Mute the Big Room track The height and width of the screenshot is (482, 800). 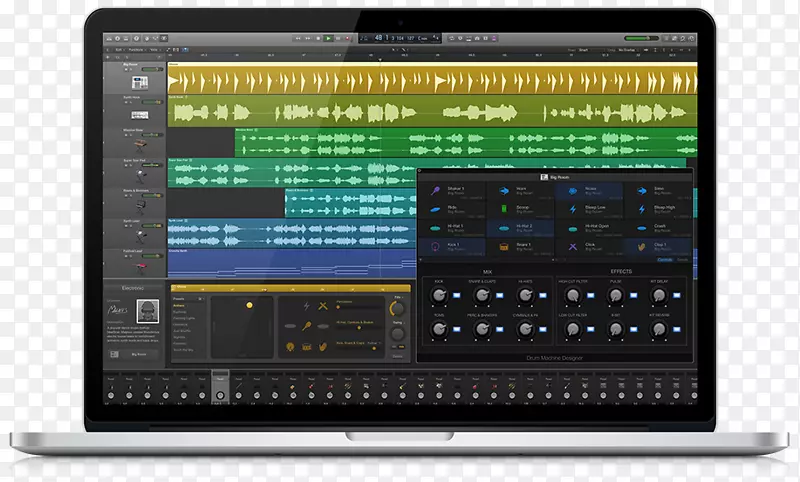[126, 69]
